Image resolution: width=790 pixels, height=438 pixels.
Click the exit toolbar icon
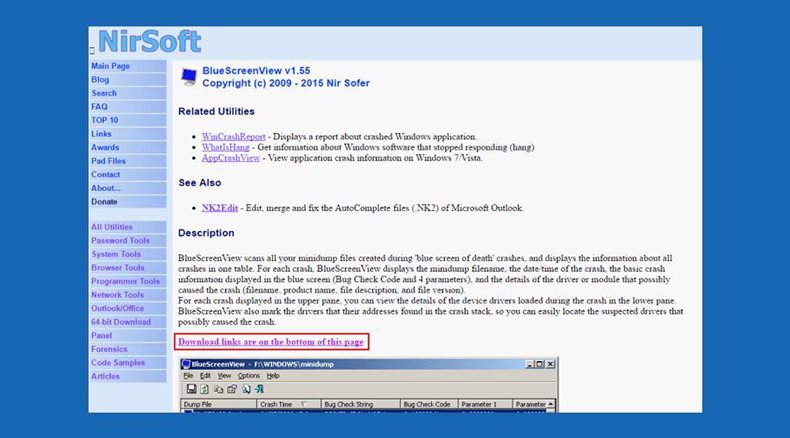[259, 389]
